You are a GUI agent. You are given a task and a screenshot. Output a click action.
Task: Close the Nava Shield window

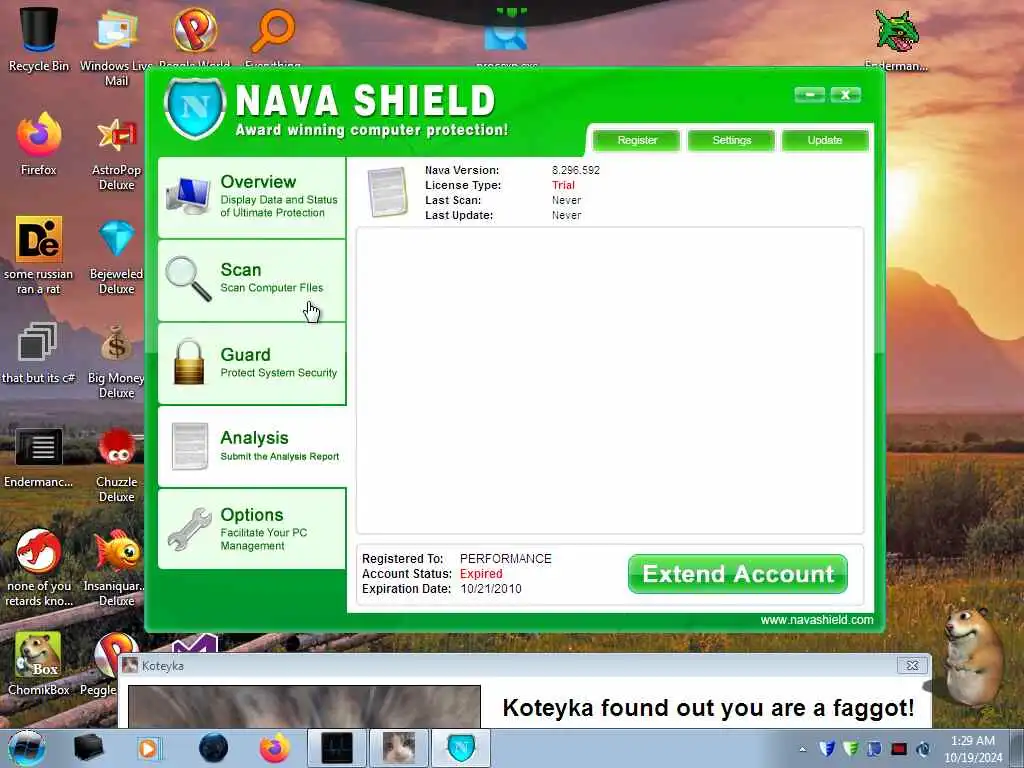coord(846,95)
